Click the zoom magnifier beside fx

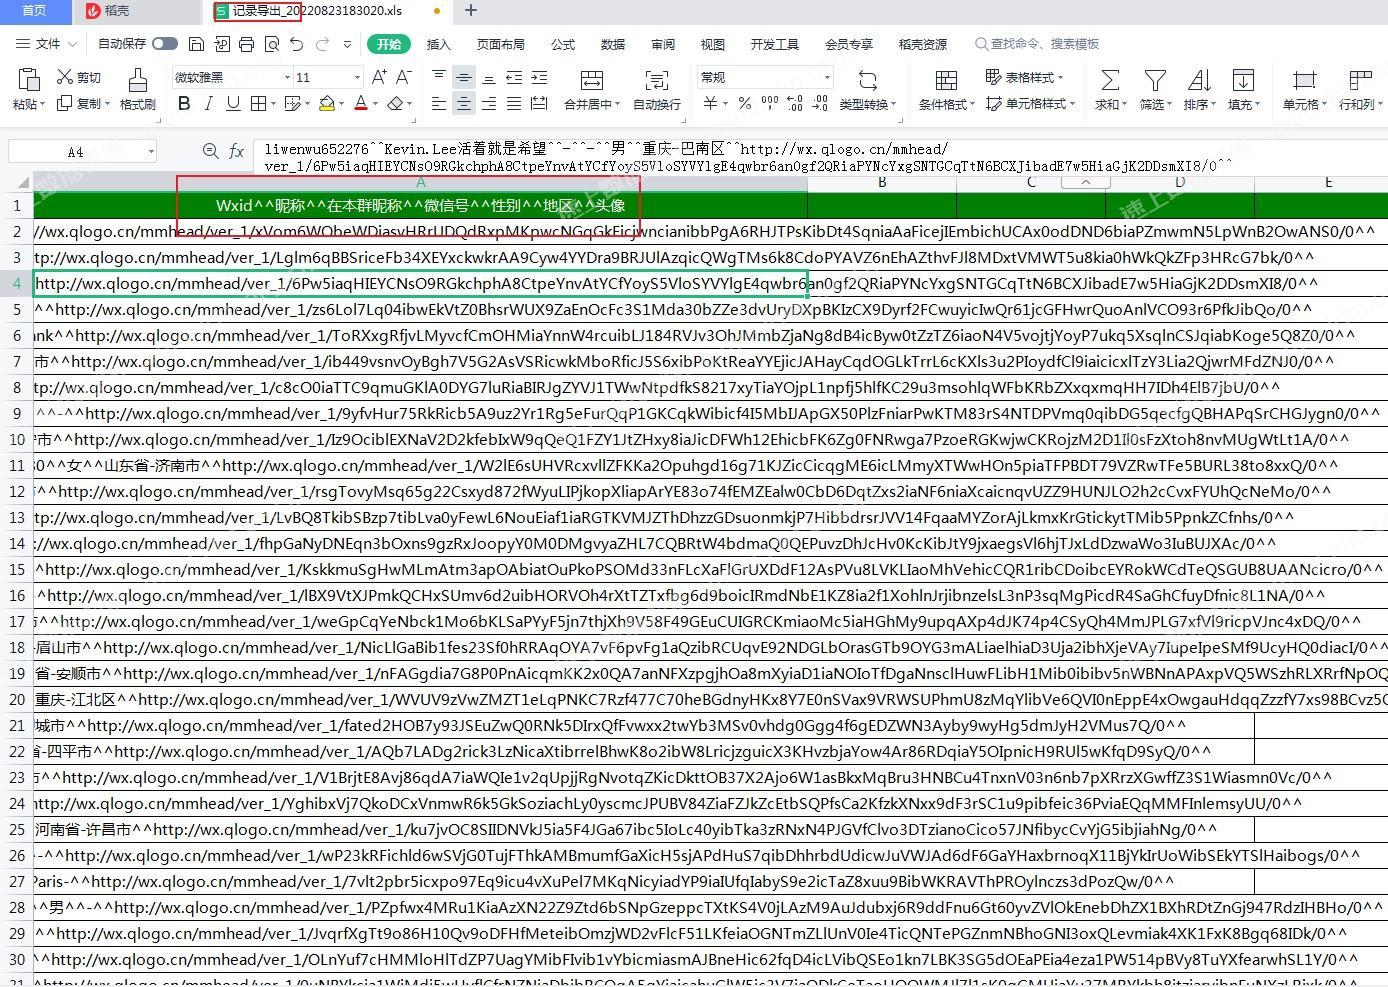click(x=210, y=151)
